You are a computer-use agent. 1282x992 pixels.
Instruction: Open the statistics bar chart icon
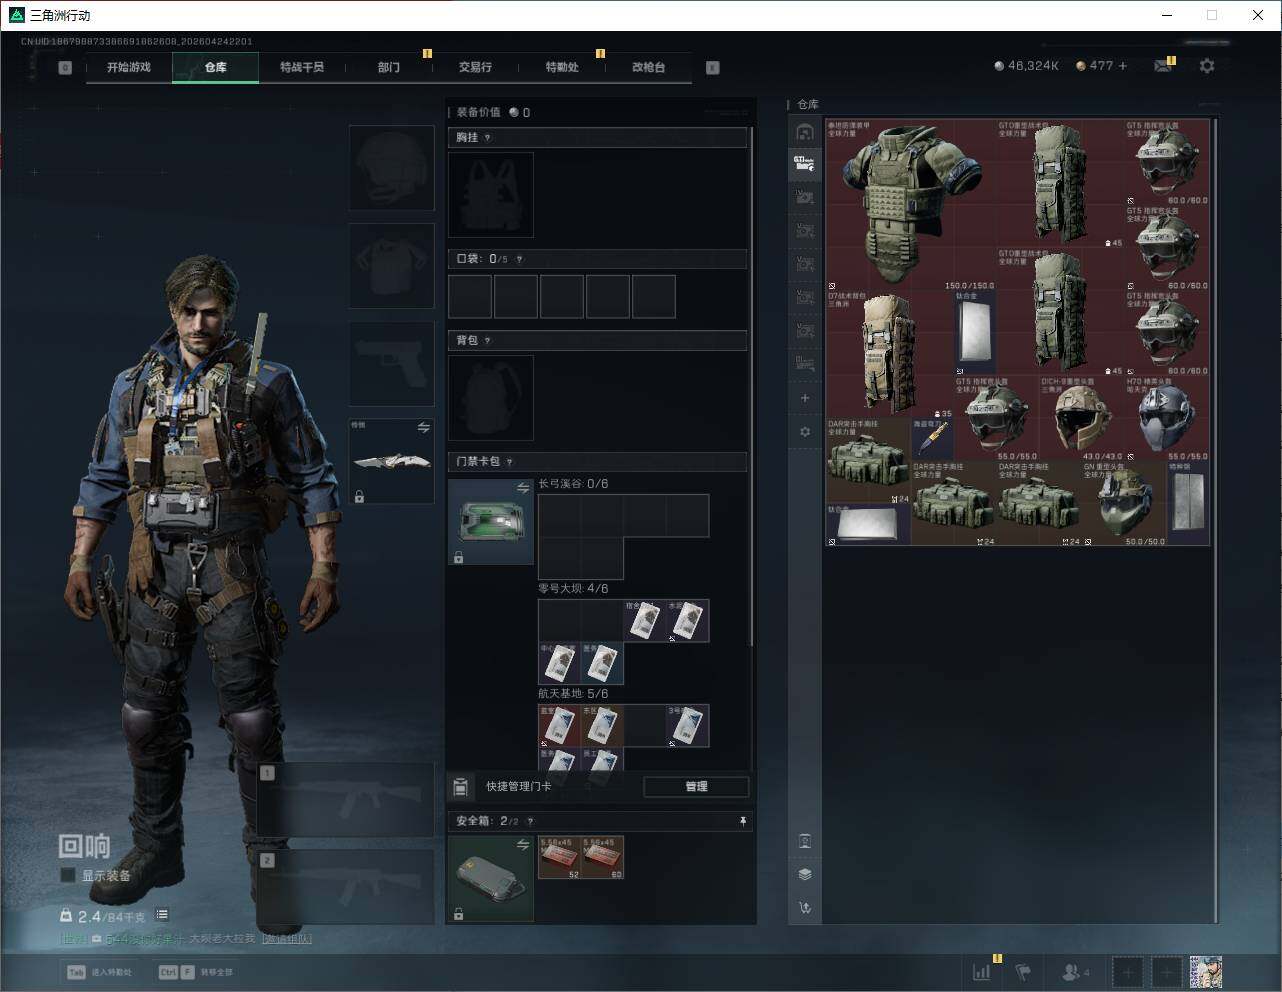[x=982, y=972]
